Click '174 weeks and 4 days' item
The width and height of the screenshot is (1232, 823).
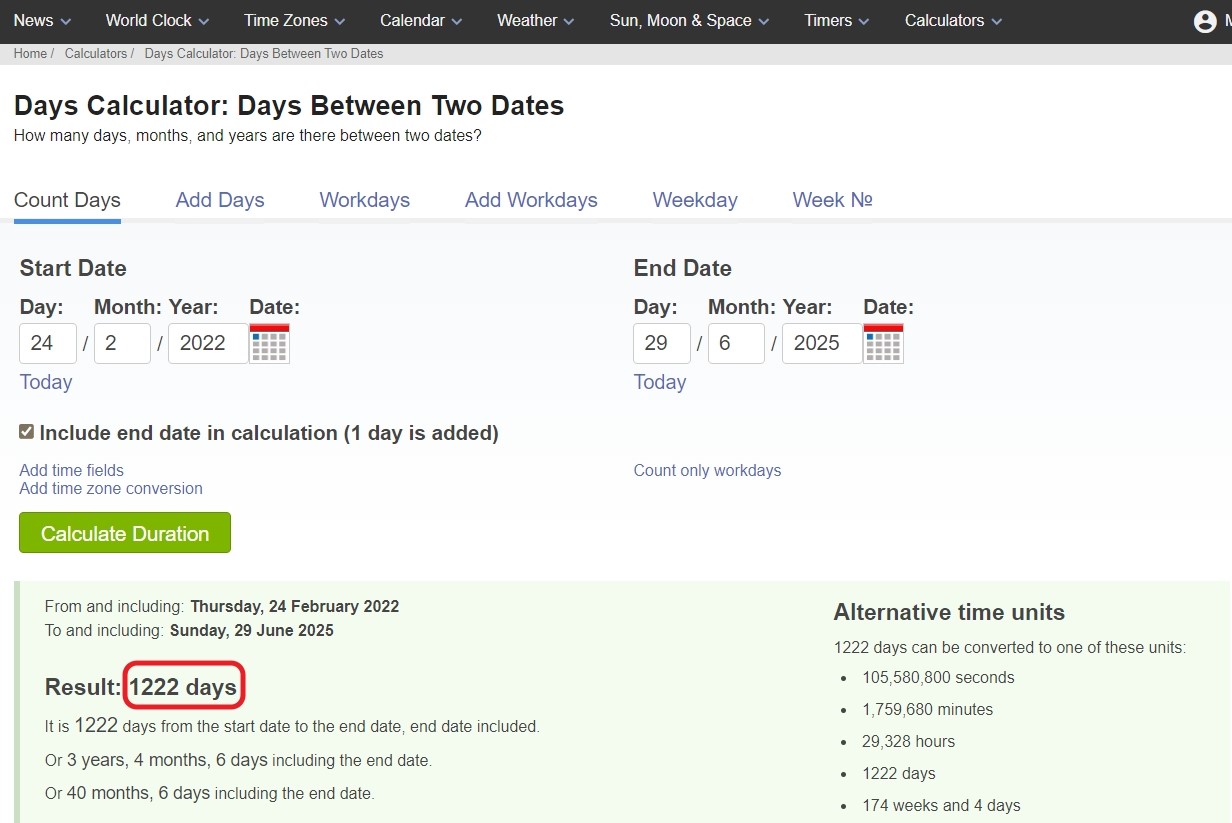pos(941,805)
